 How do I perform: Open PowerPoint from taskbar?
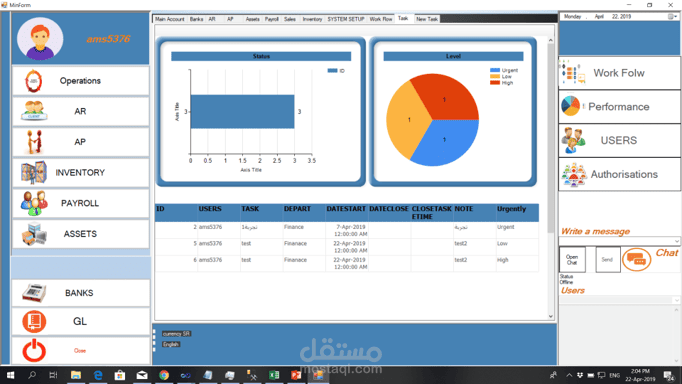(296, 375)
